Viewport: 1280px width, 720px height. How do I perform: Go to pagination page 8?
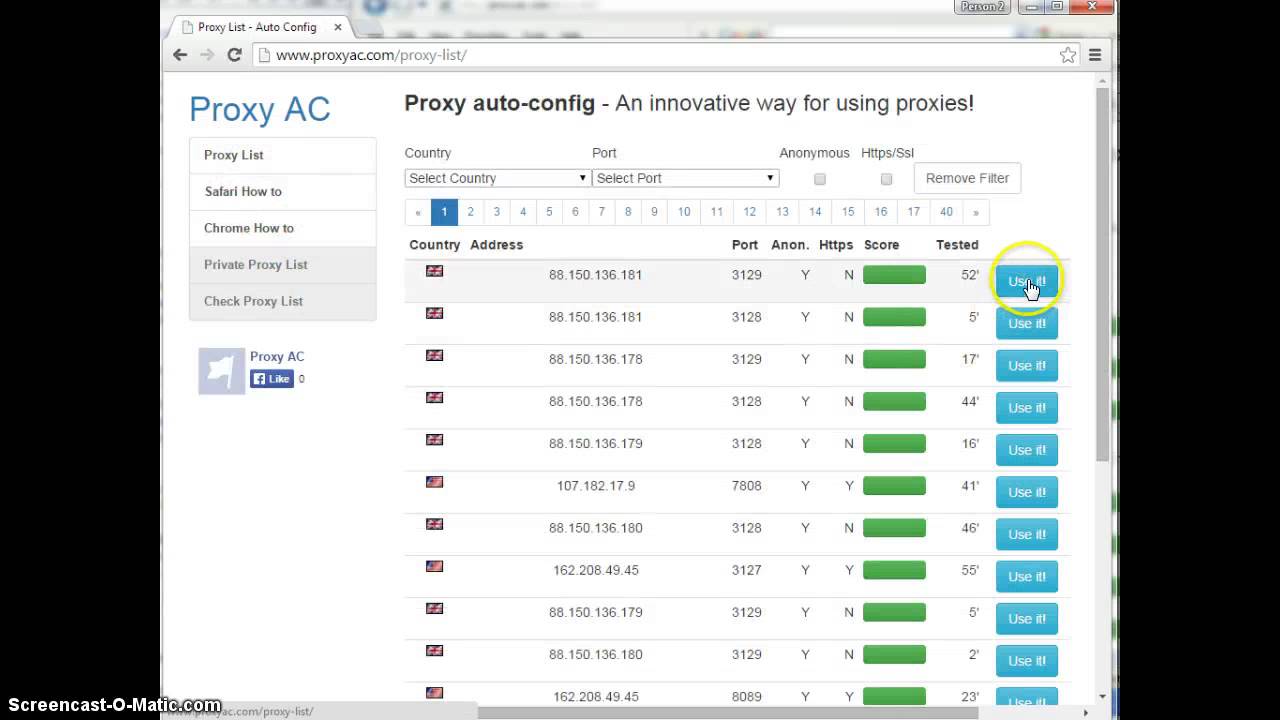point(628,212)
